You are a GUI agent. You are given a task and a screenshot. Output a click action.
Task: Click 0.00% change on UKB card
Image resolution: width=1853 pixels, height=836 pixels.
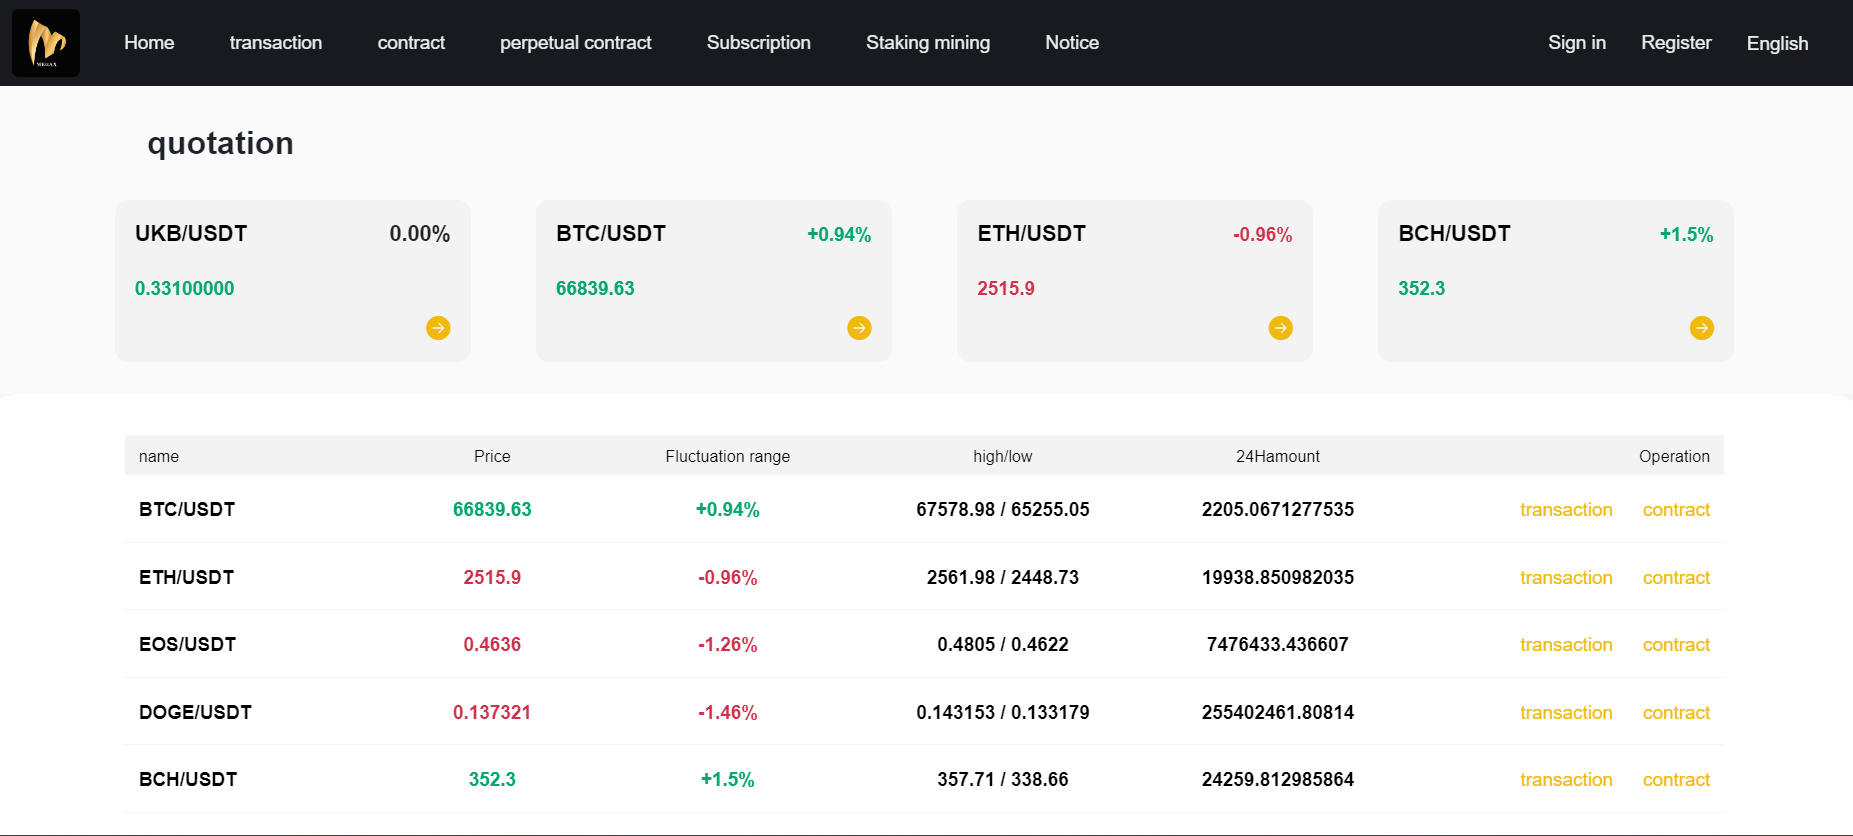(x=420, y=234)
